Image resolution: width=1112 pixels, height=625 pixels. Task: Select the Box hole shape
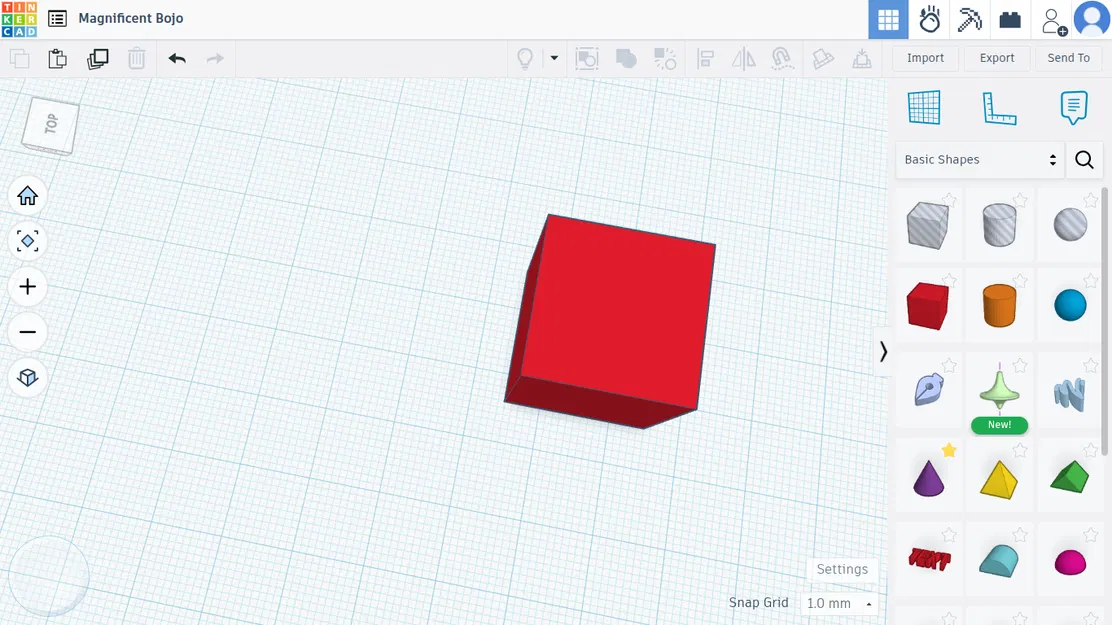click(928, 225)
